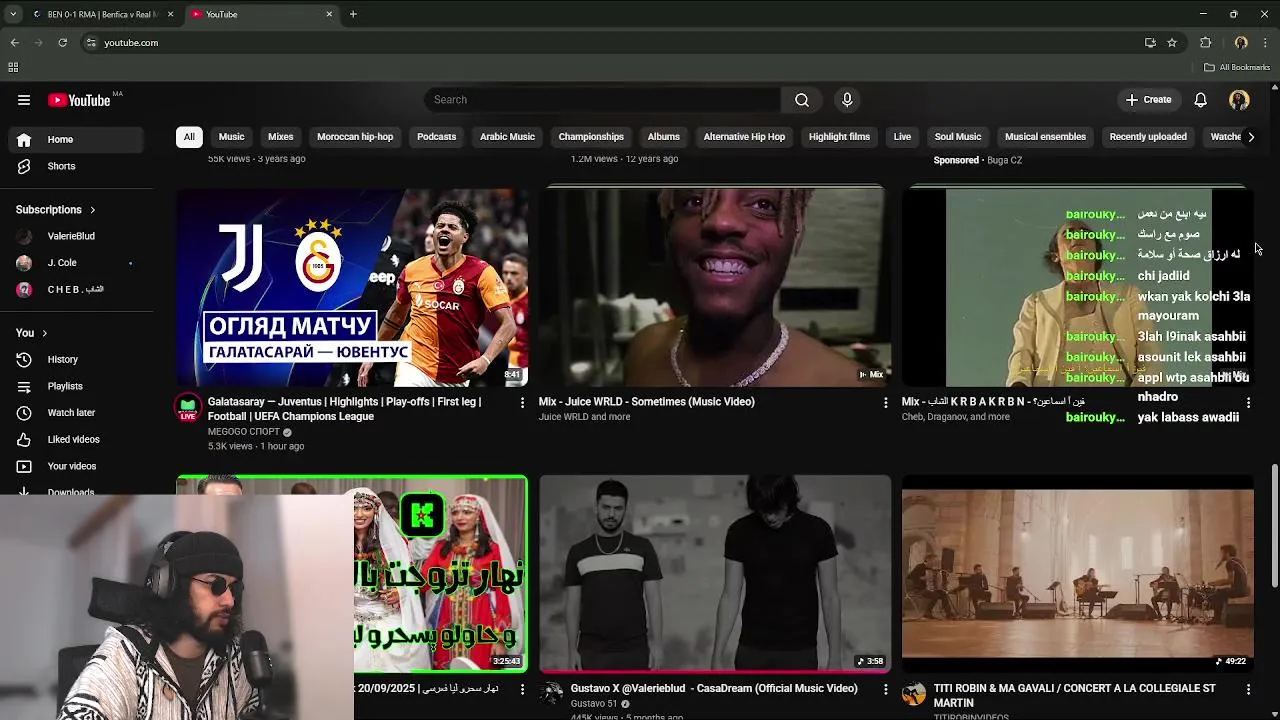The width and height of the screenshot is (1280, 720).
Task: Click the search magnifier button
Action: [x=802, y=100]
